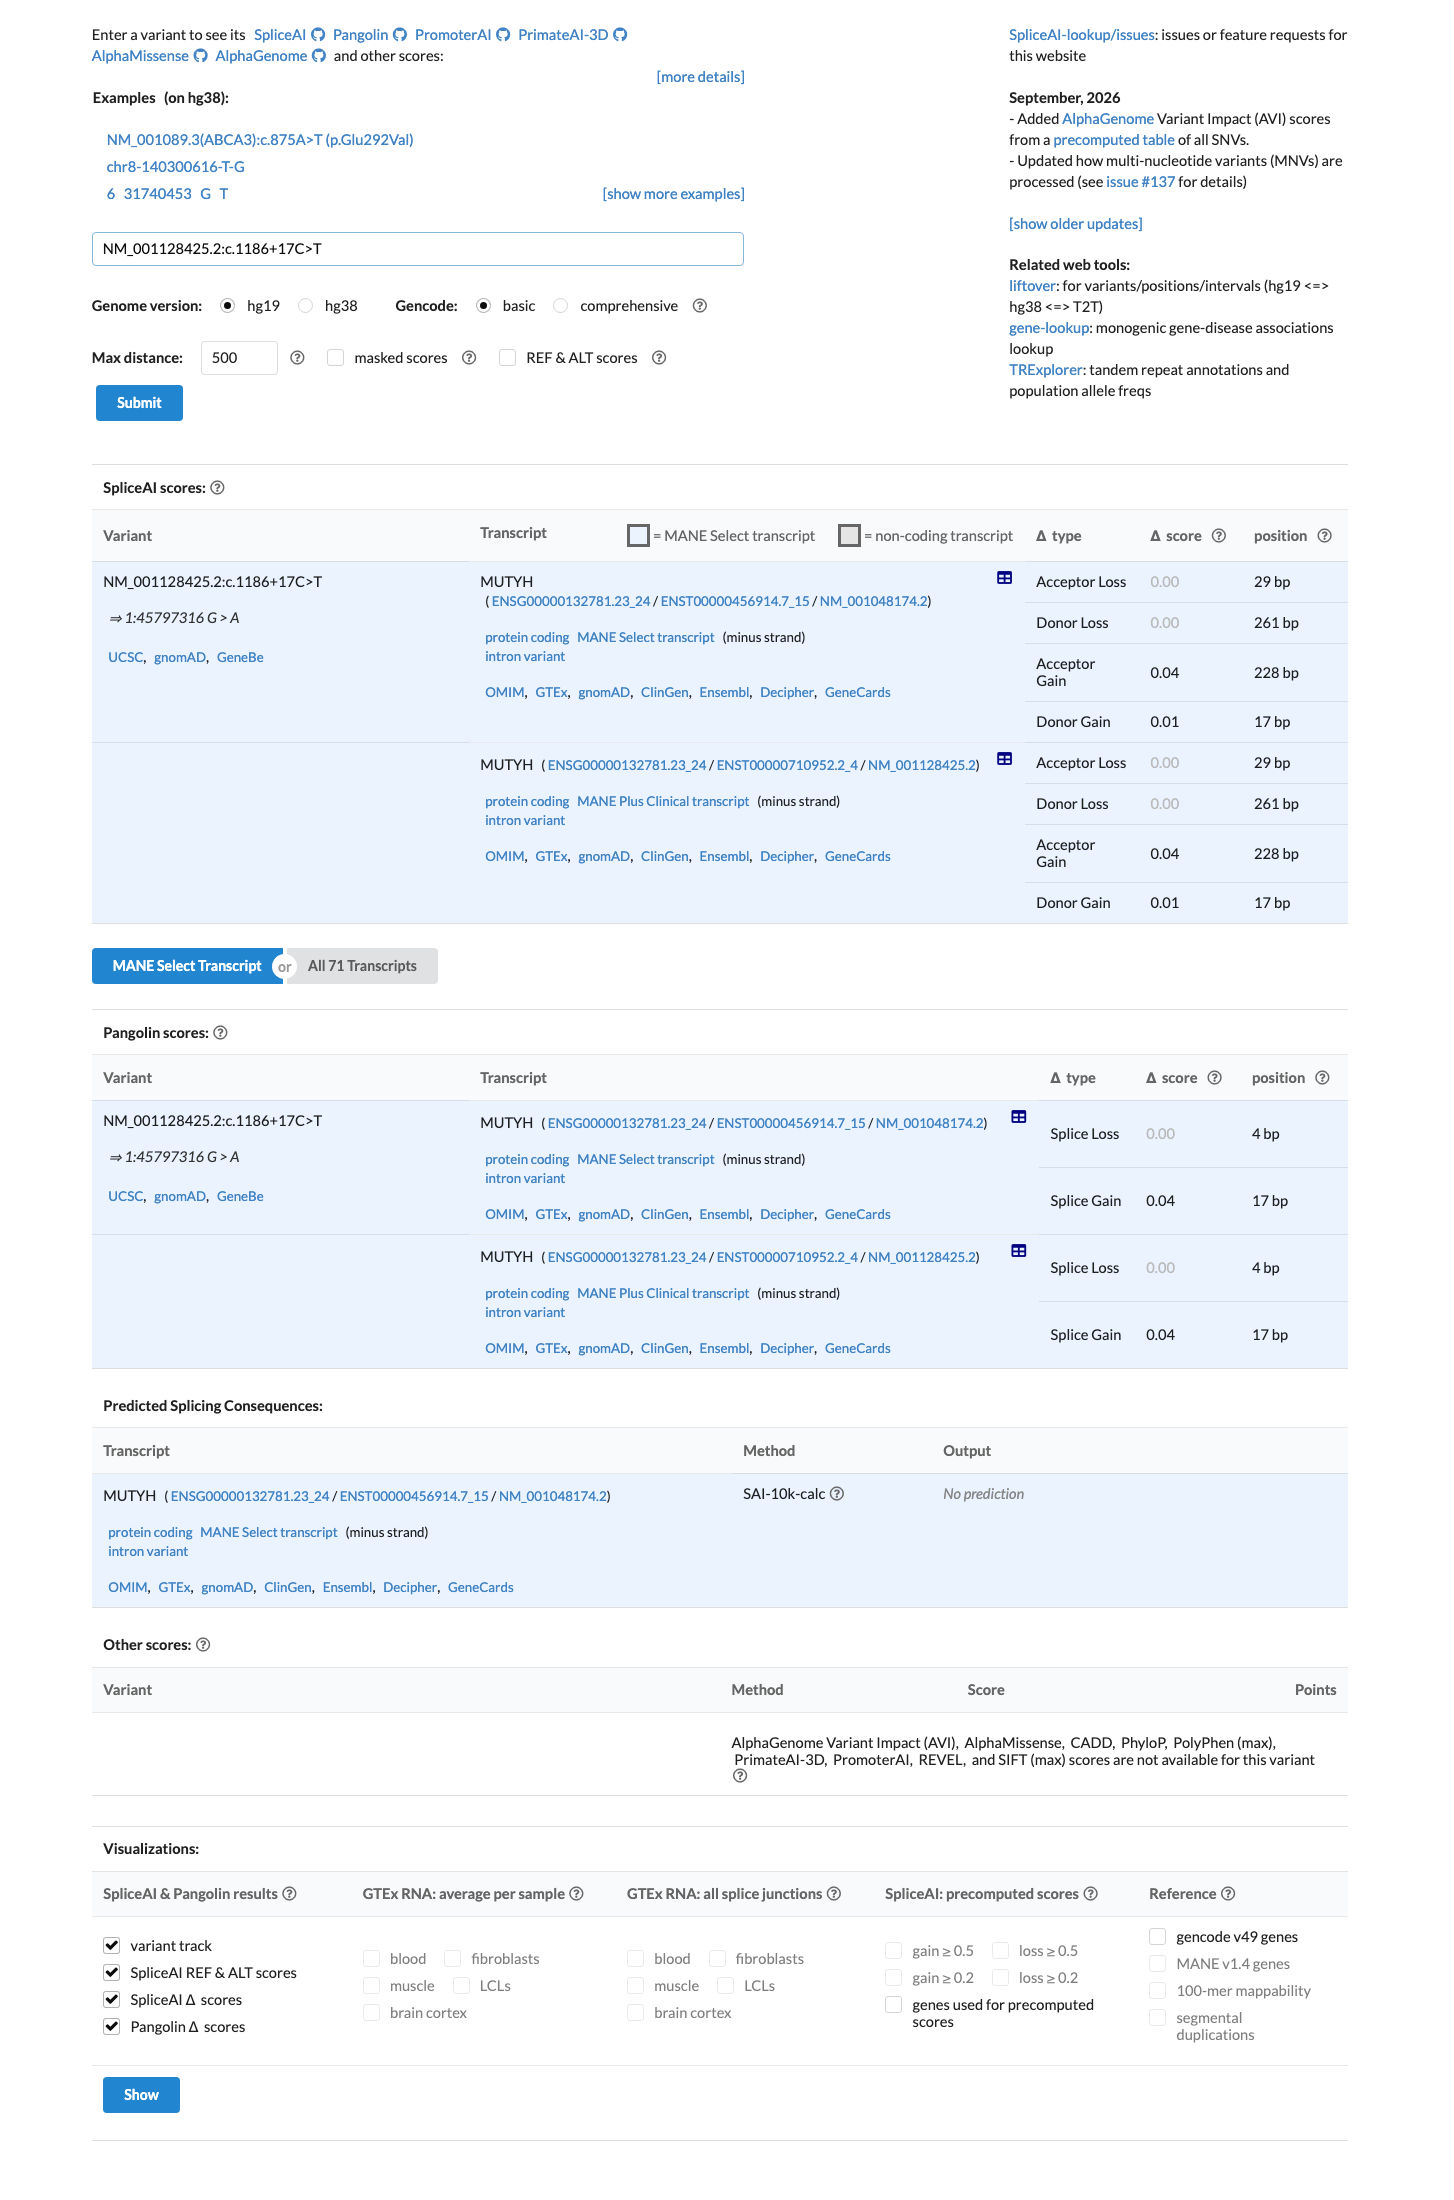The image size is (1454, 2200).
Task: Click the Other scores help icon
Action: point(203,1645)
